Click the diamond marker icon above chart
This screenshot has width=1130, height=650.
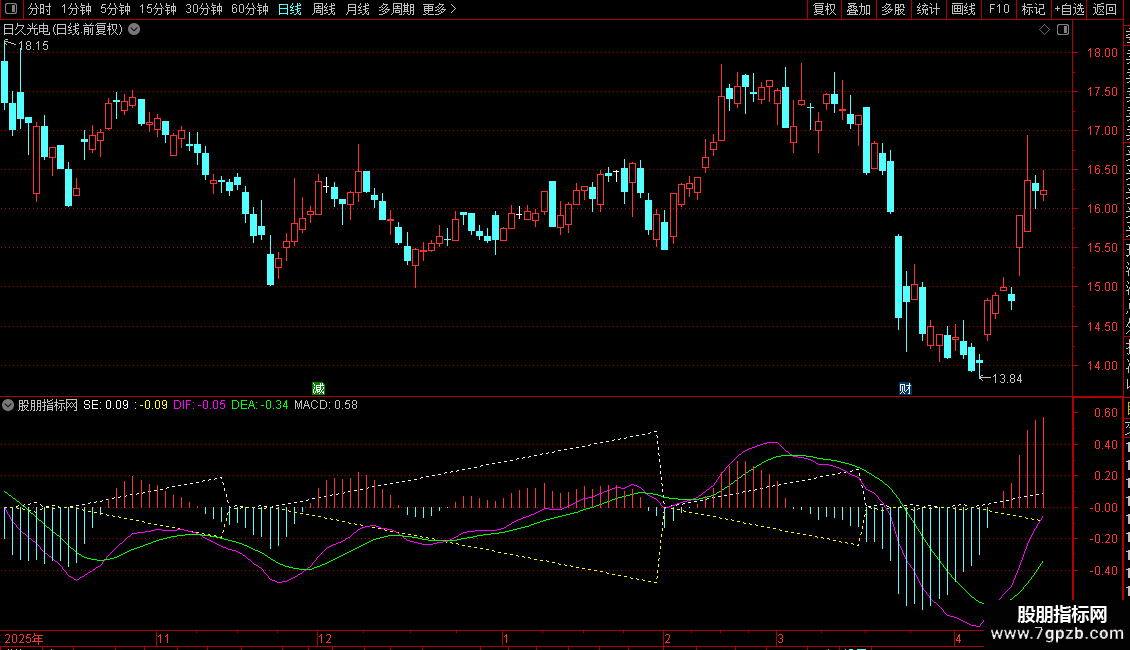(x=1044, y=30)
